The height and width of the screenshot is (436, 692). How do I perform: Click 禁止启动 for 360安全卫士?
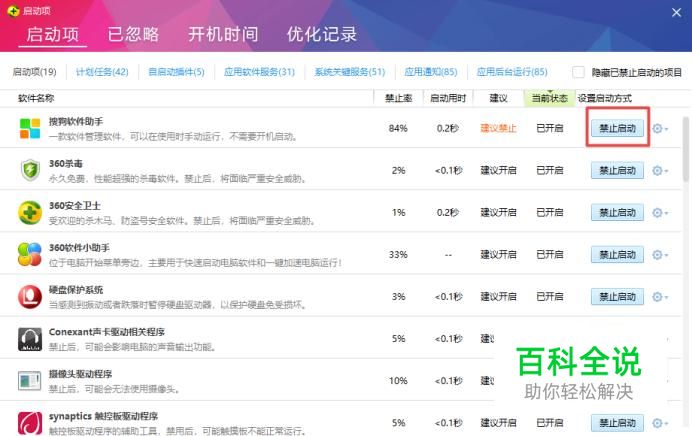tap(617, 213)
